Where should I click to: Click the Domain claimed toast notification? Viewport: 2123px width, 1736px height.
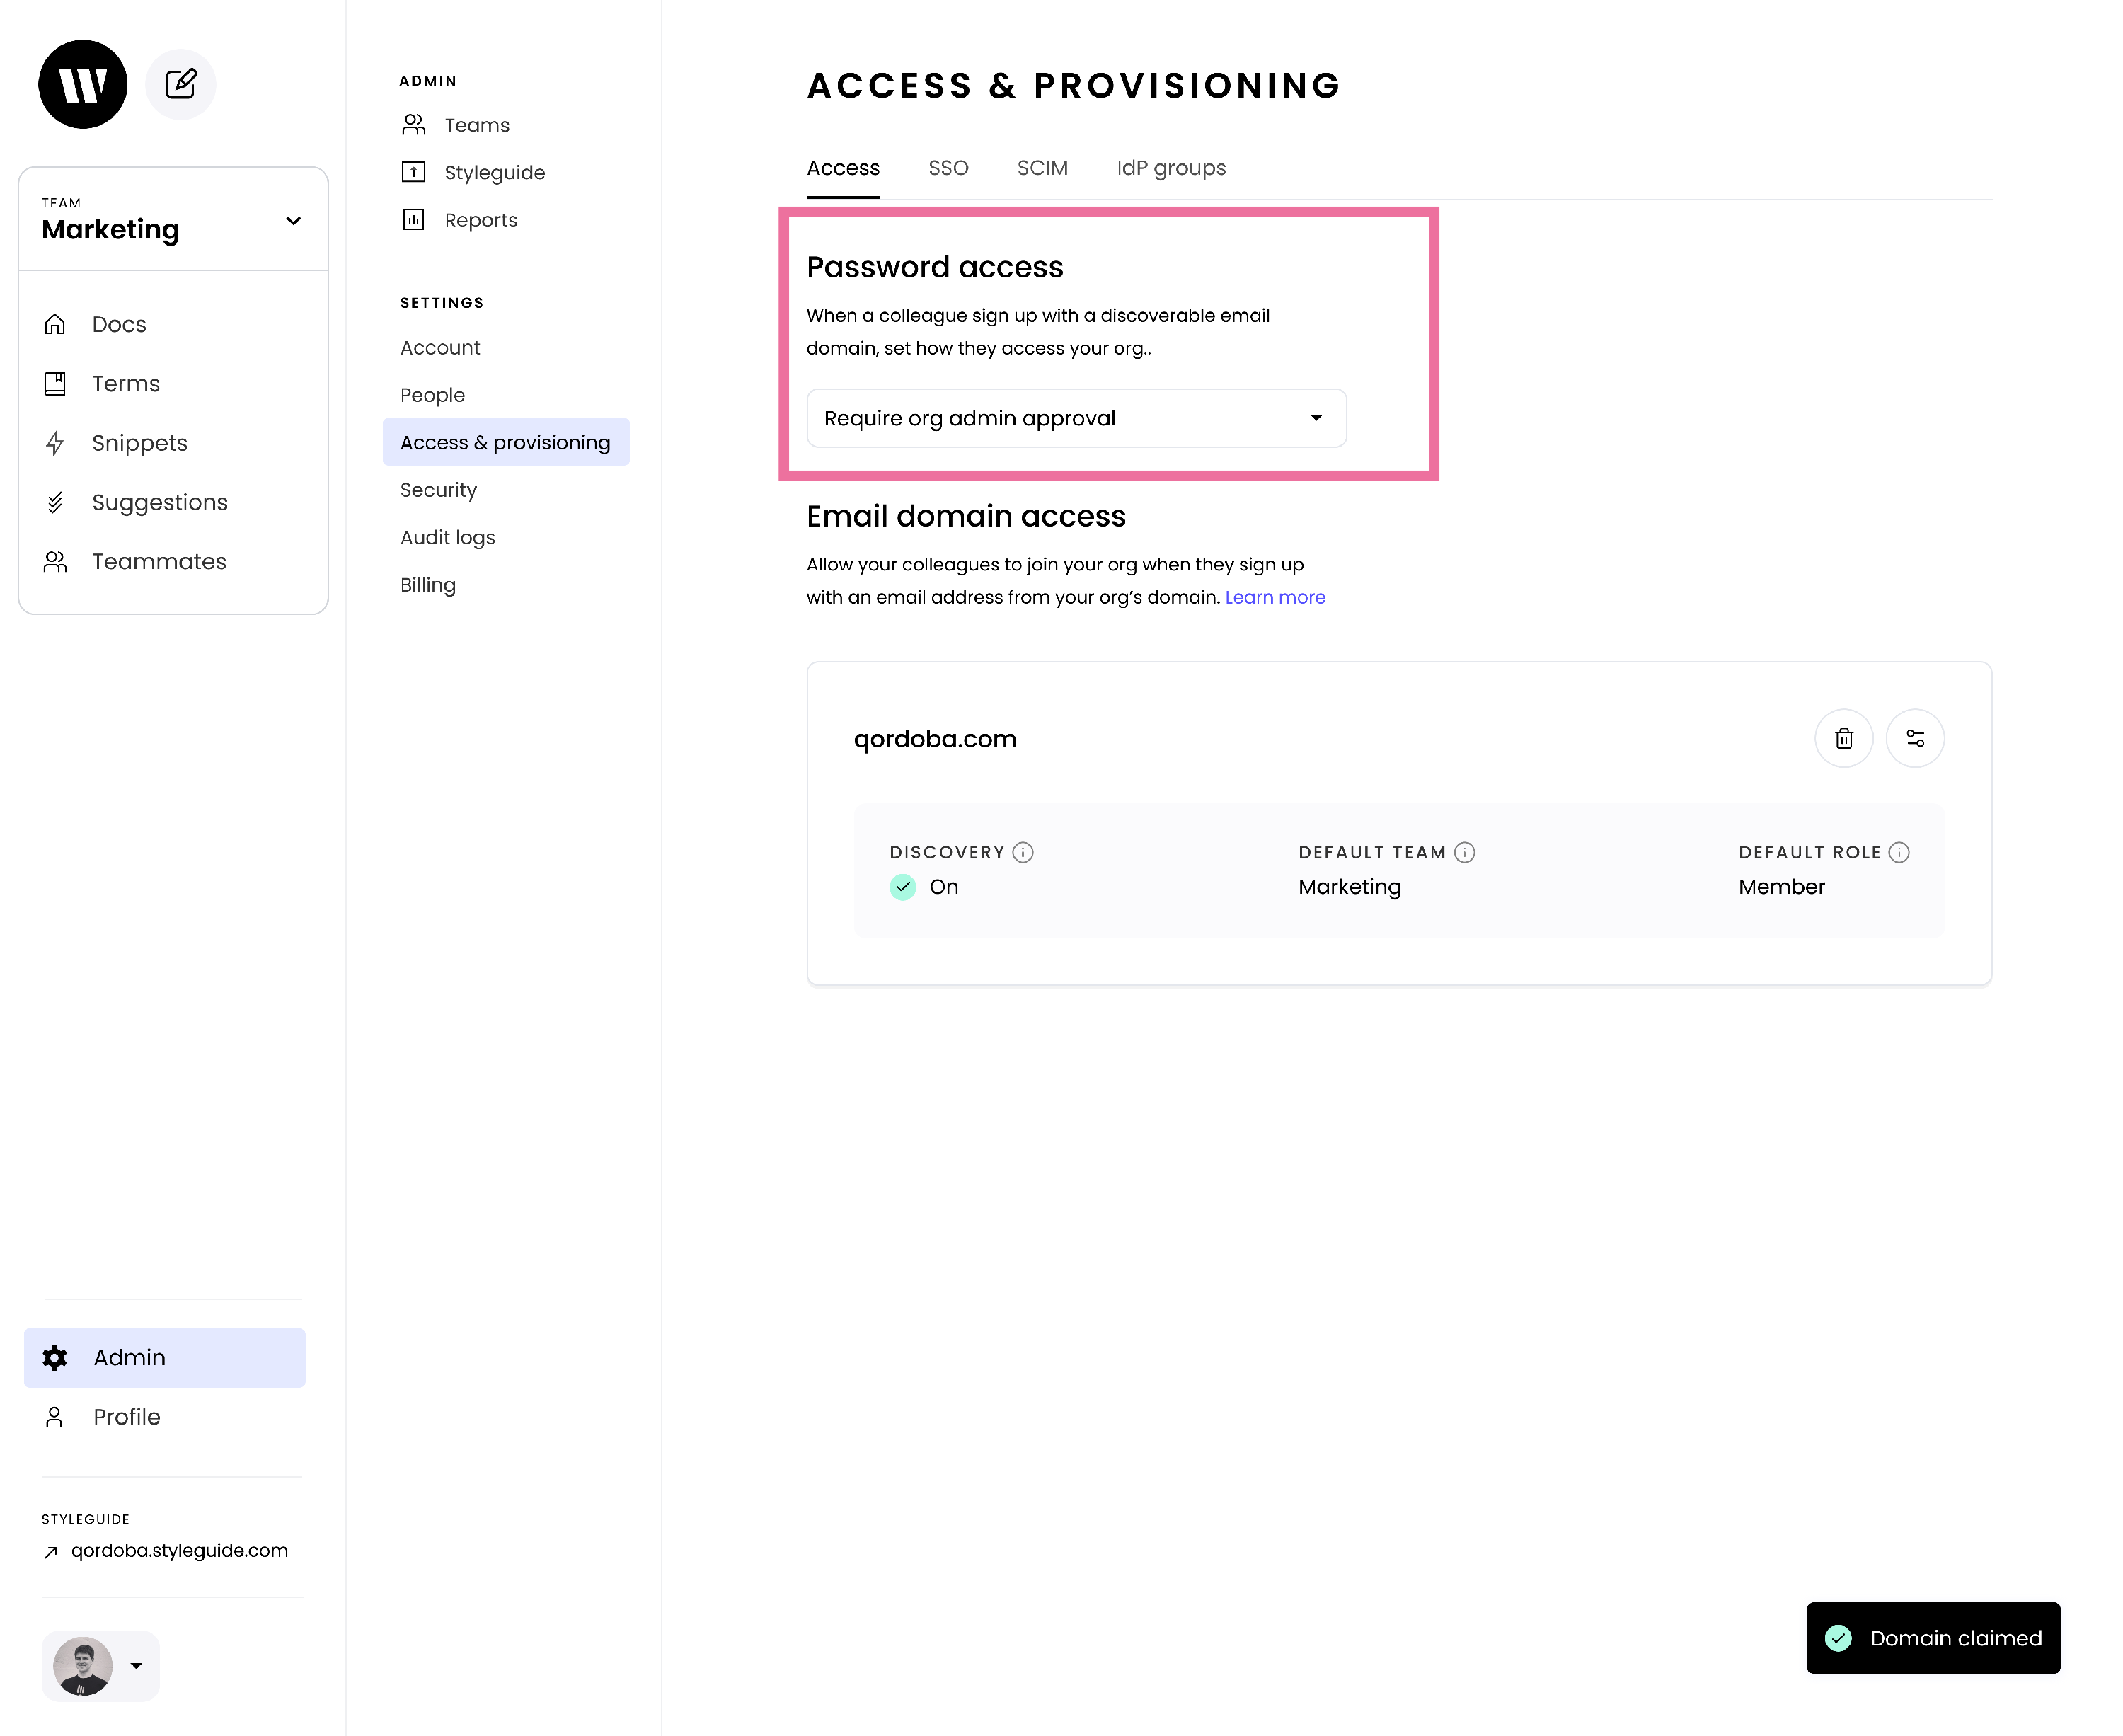pyautogui.click(x=1933, y=1638)
